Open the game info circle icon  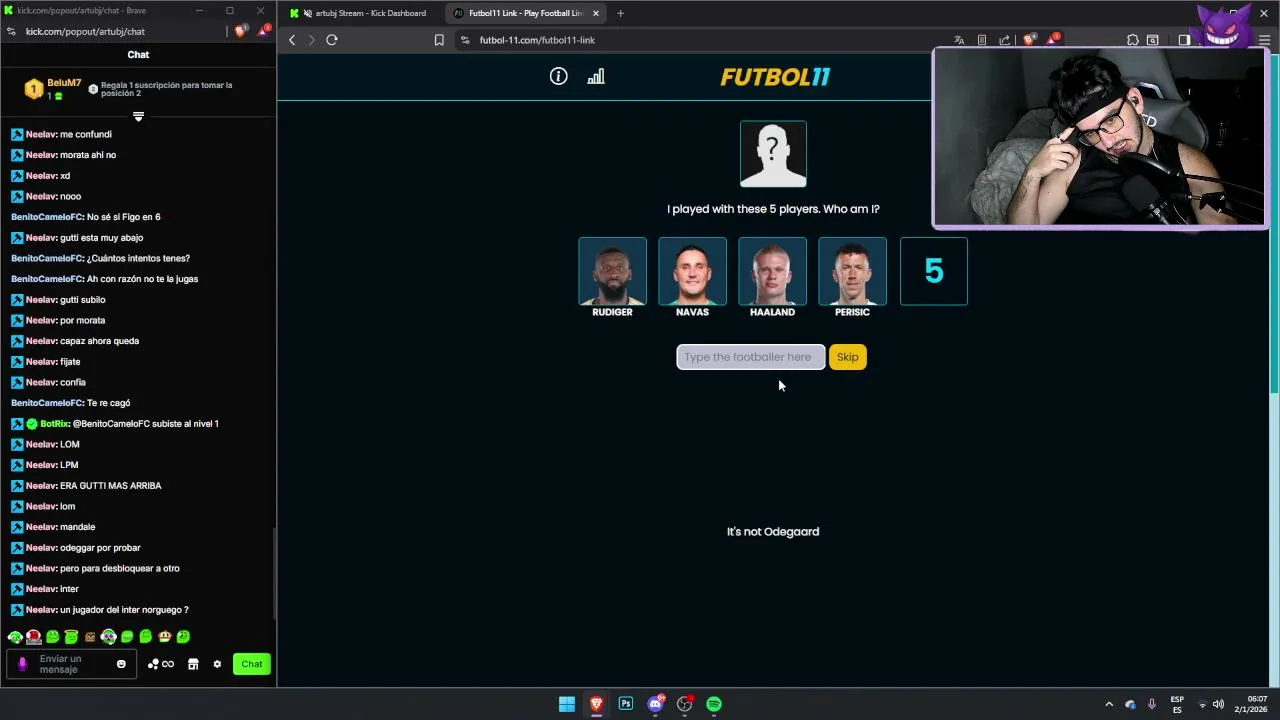(x=558, y=76)
